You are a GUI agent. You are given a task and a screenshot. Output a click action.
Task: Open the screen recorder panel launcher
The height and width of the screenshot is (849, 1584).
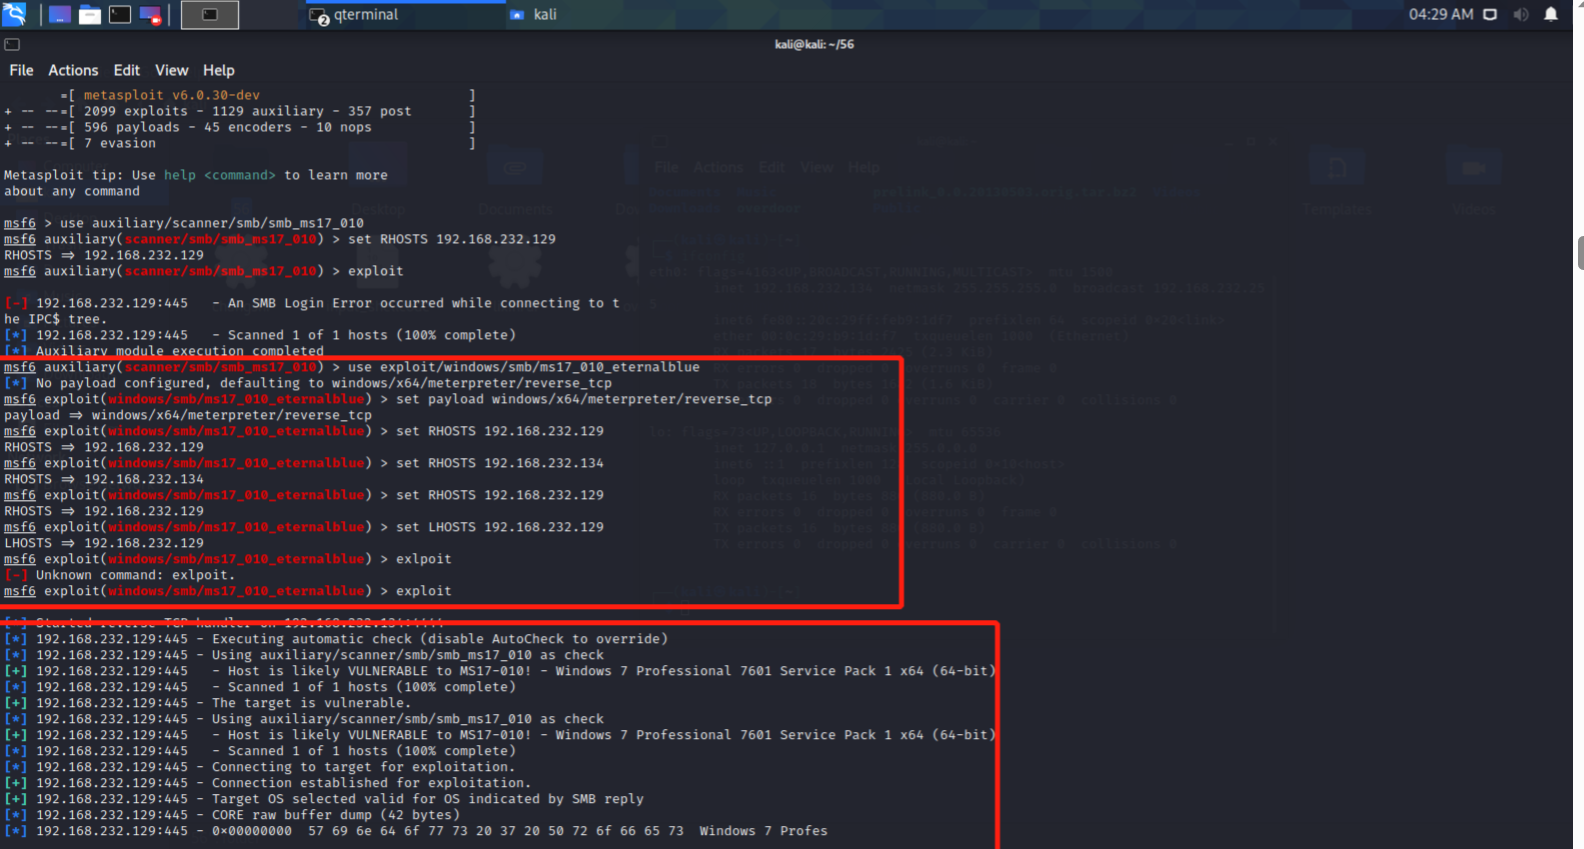[x=150, y=15]
